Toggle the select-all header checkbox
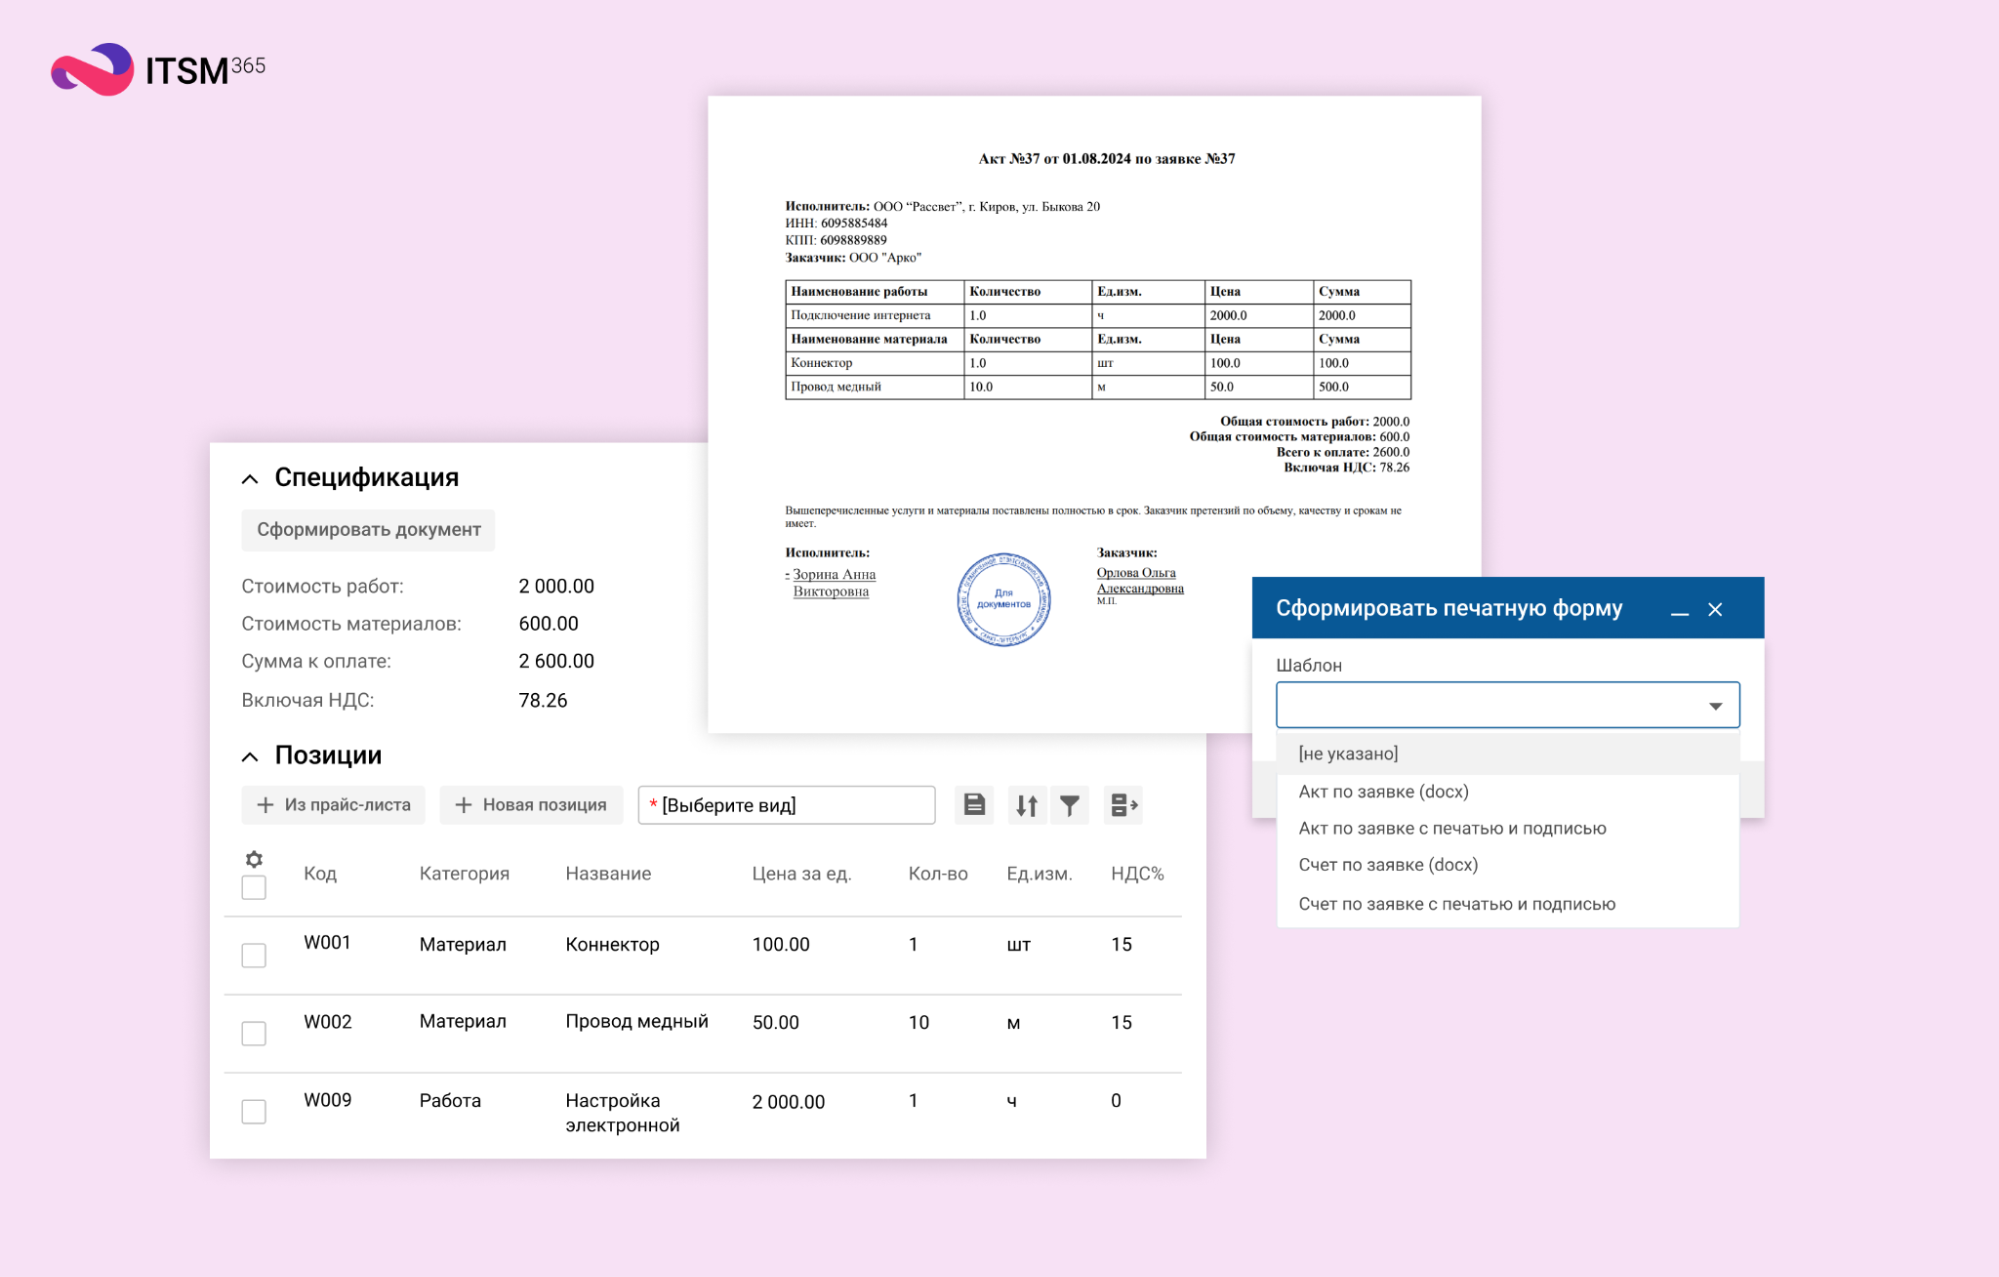The height and width of the screenshot is (1277, 1999). pyautogui.click(x=254, y=888)
